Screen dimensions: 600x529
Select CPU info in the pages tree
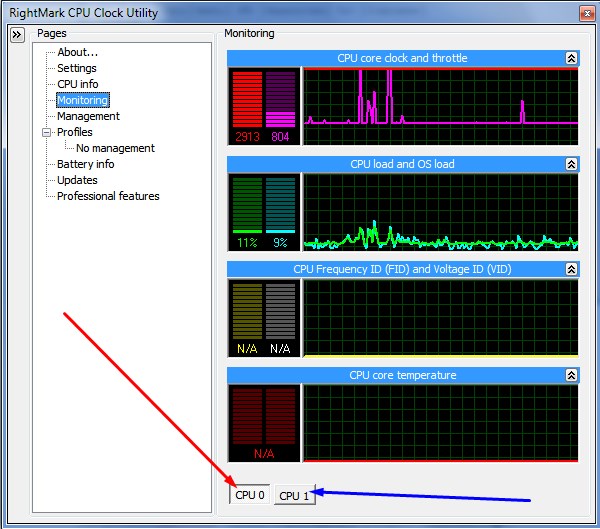77,84
